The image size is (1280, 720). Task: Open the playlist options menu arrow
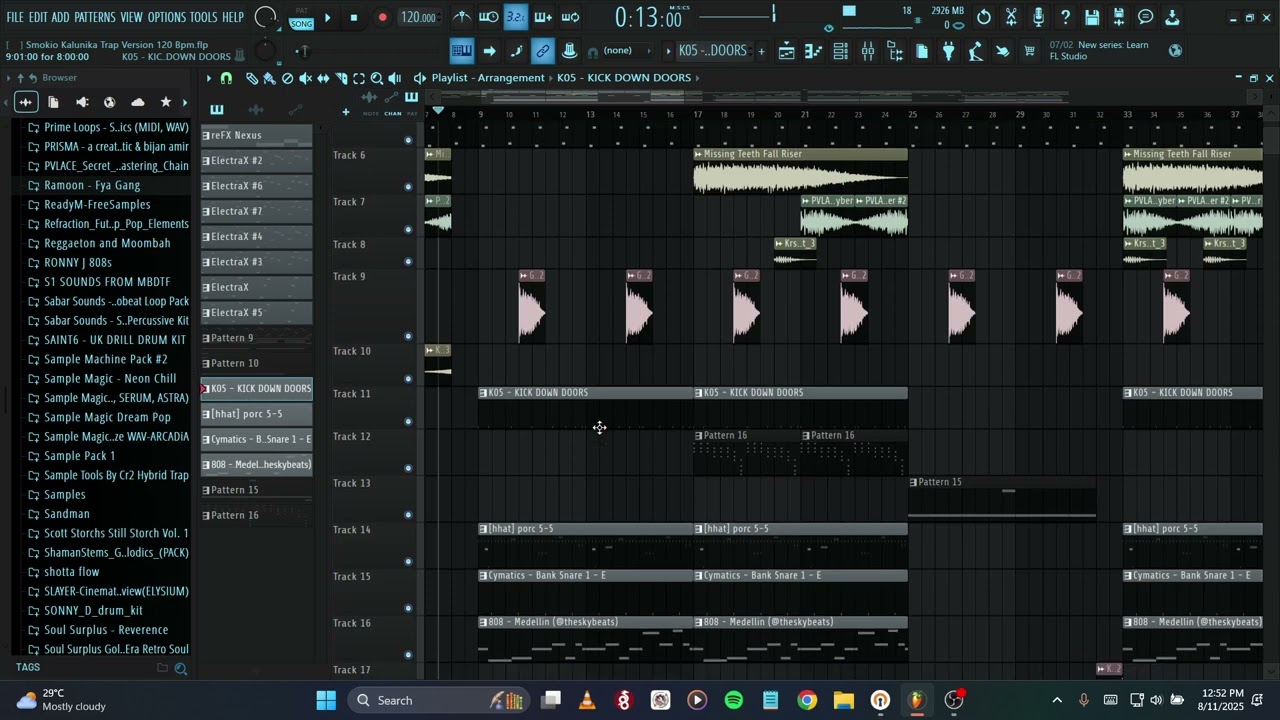click(209, 78)
